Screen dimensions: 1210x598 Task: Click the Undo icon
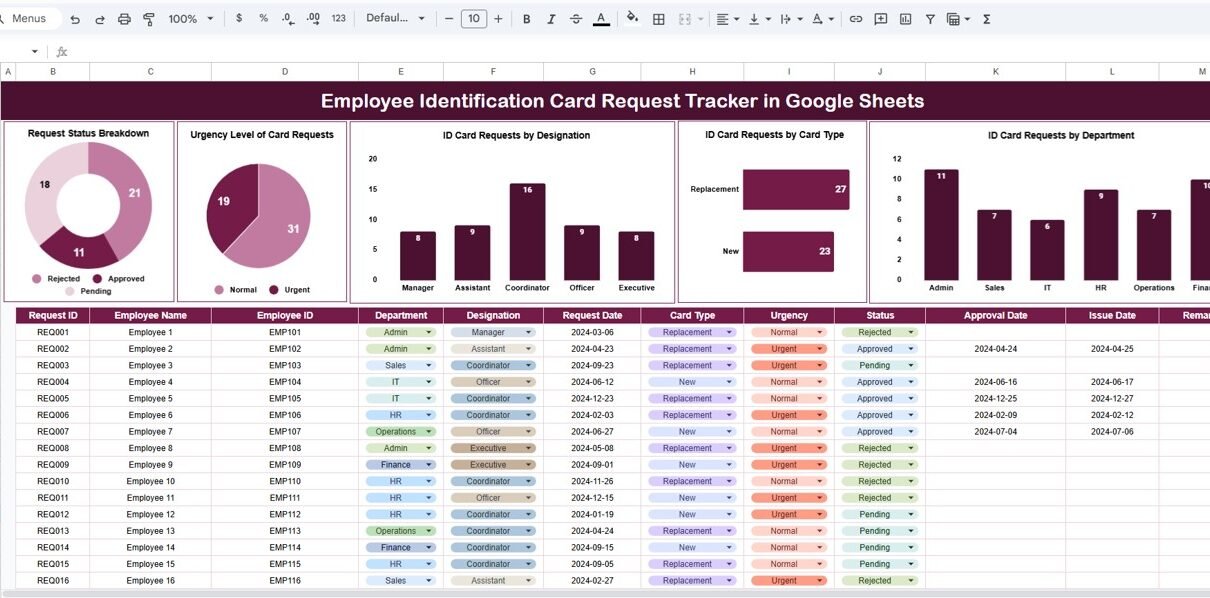pos(75,19)
